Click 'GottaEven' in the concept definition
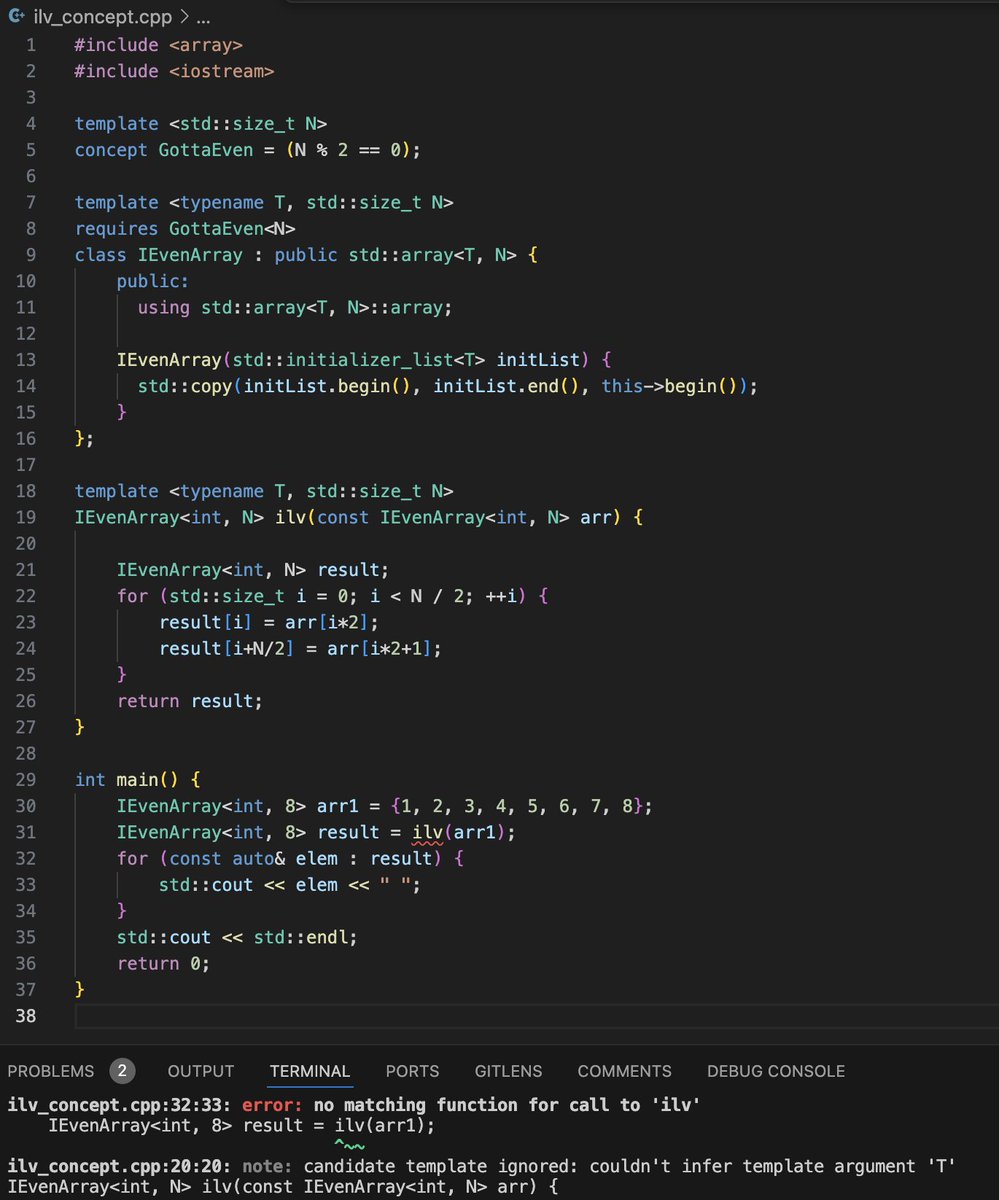Image resolution: width=999 pixels, height=1200 pixels. point(206,150)
